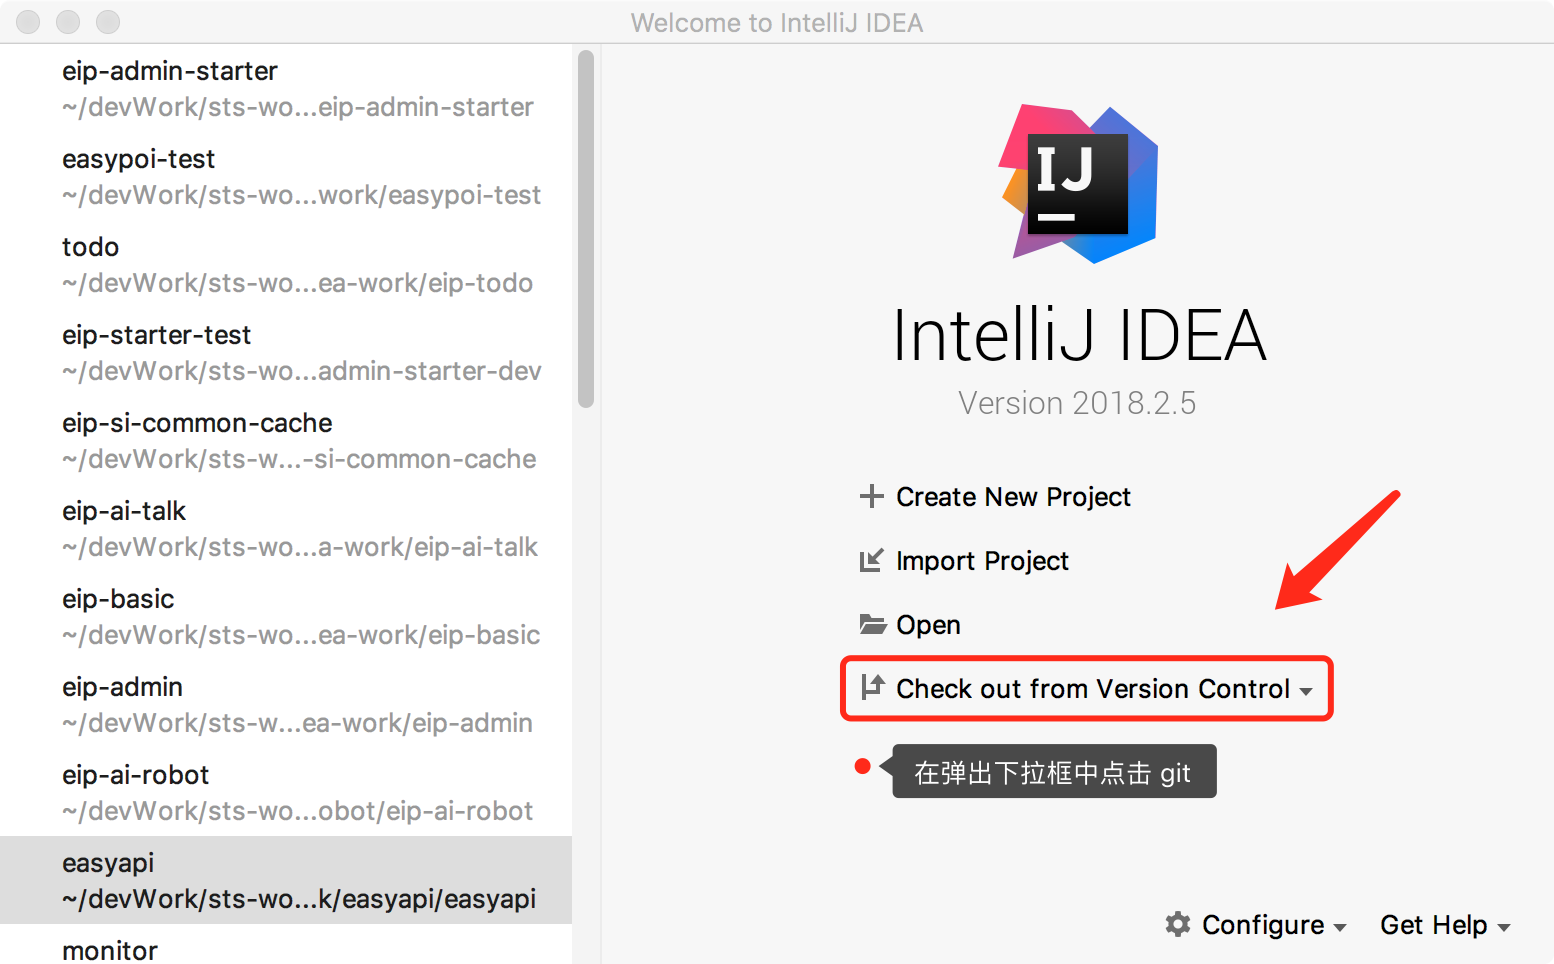Create New Project
Screen dimensions: 1554x964
click(x=1013, y=497)
